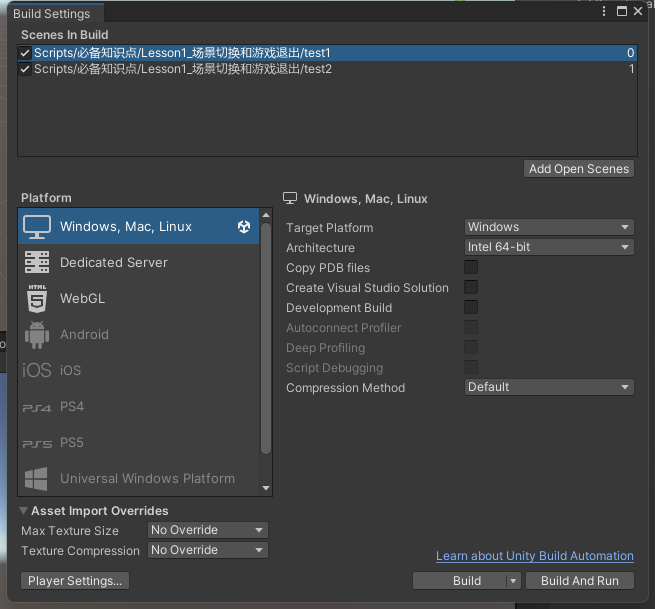
Task: Enable Development Build checkbox
Action: pos(471,307)
